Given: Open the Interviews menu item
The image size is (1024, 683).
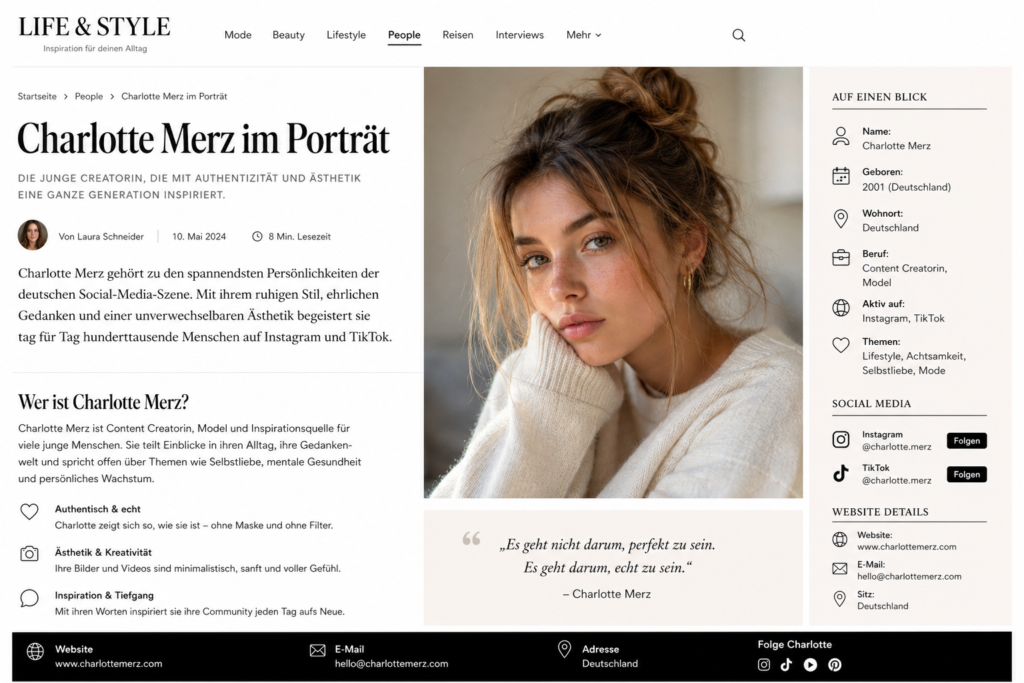Looking at the screenshot, I should pos(519,35).
